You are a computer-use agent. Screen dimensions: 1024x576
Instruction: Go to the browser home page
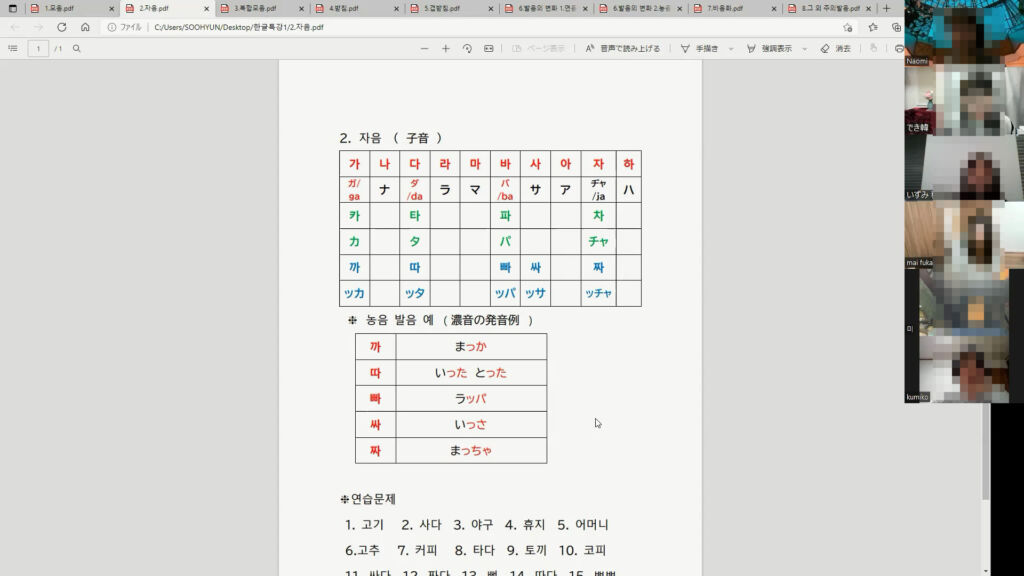point(85,27)
